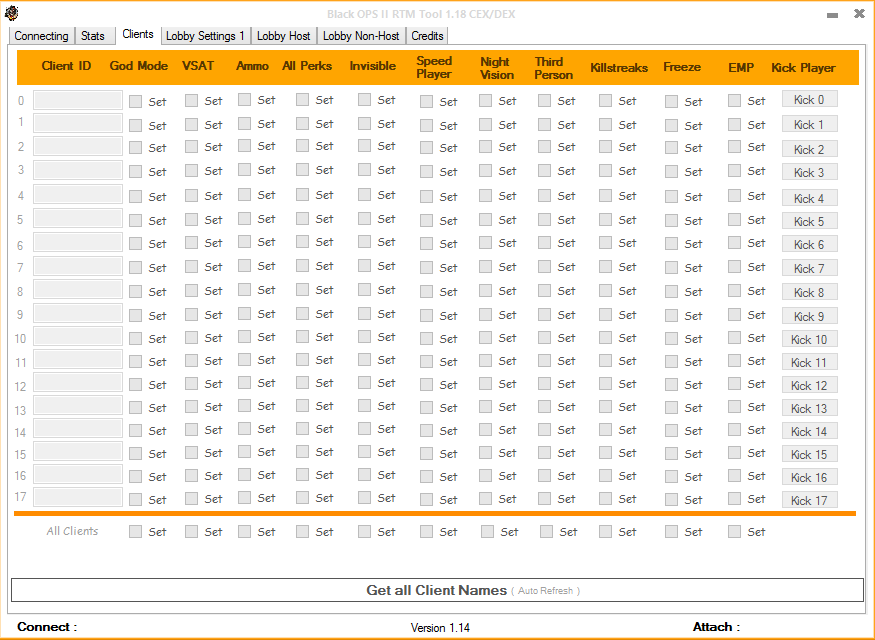875x640 pixels.
Task: Set Killstreaks for client 14
Action: [605, 430]
